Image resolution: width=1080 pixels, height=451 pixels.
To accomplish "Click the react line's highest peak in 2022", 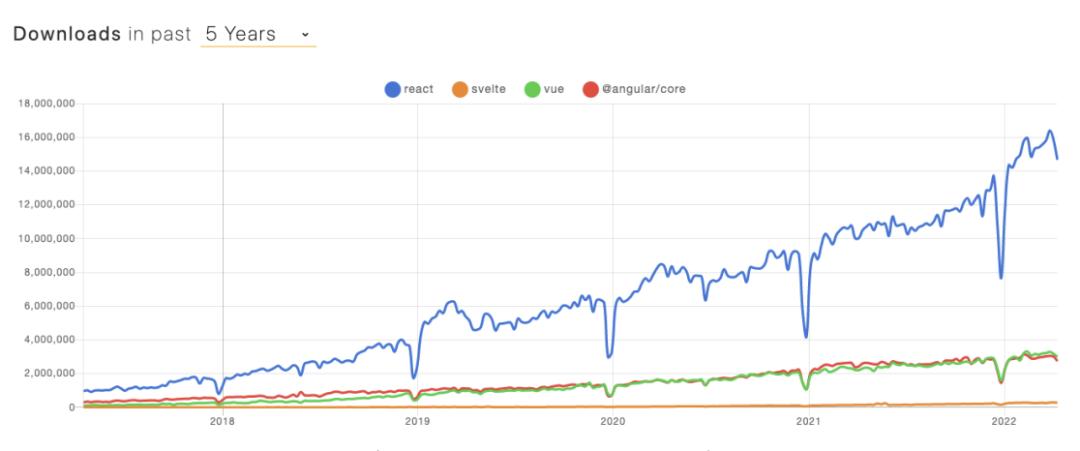I will coord(1049,131).
